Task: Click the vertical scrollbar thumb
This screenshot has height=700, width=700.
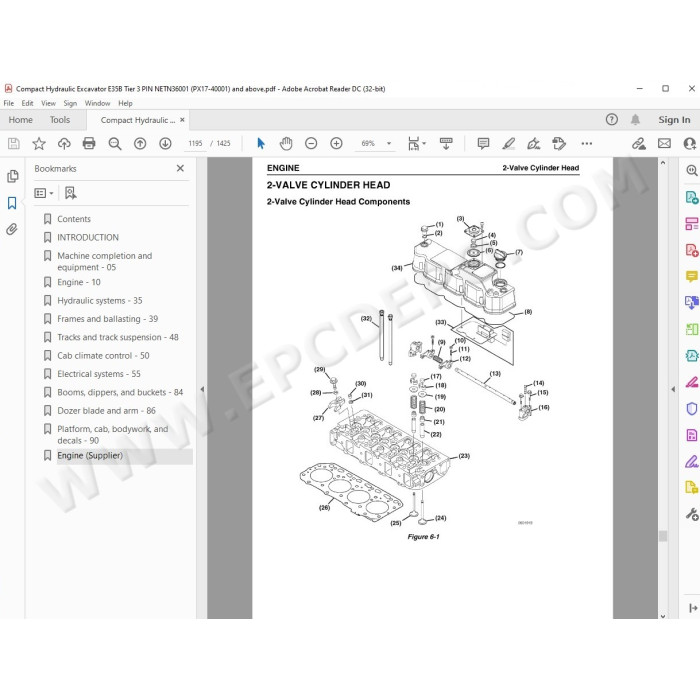Action: tap(663, 536)
